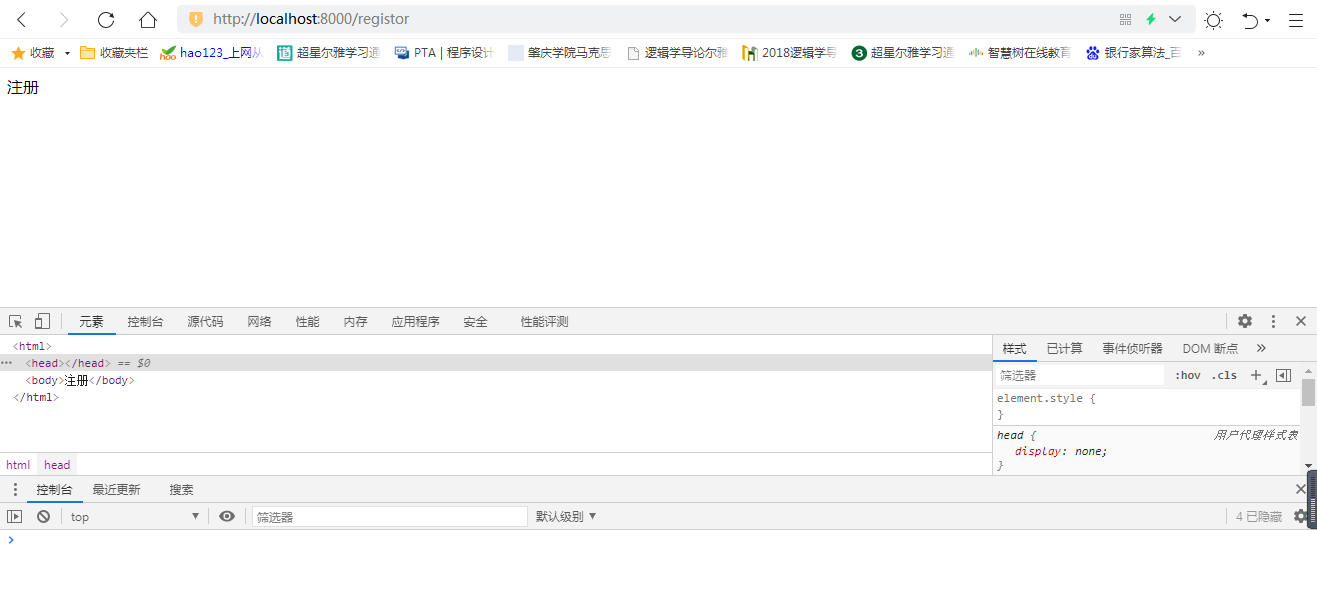Switch to the 应用程序 tab

point(415,322)
